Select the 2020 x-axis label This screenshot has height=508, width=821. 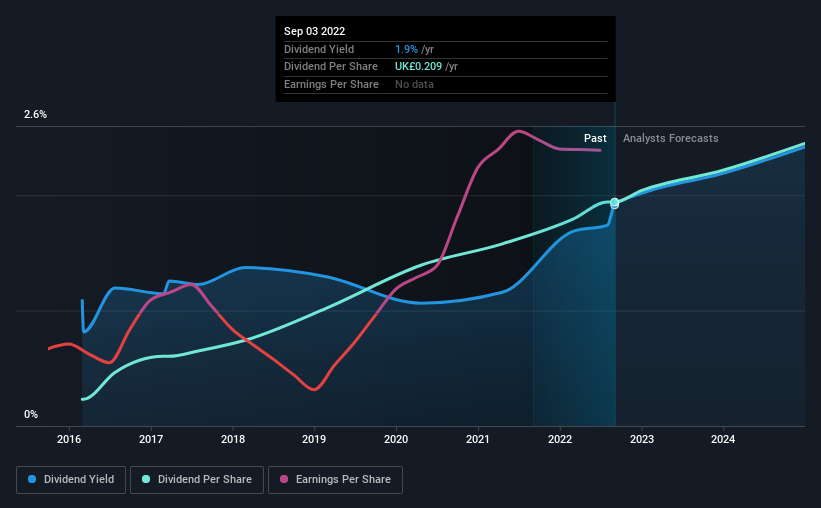[x=396, y=439]
